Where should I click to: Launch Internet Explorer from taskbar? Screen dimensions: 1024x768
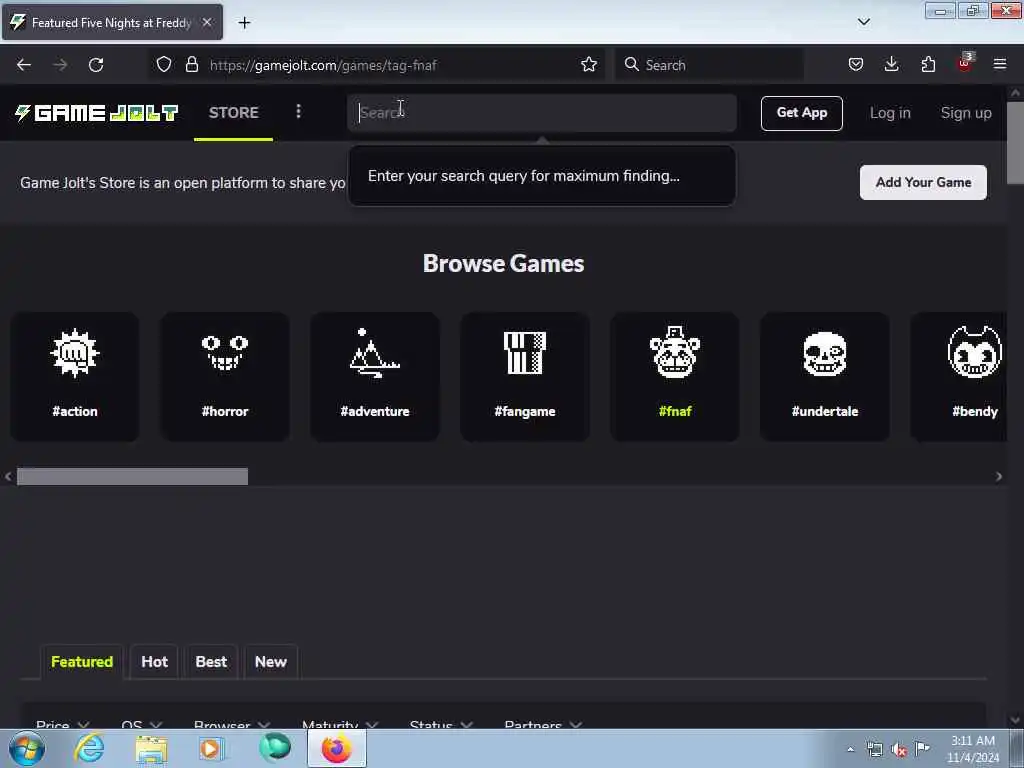pos(89,748)
